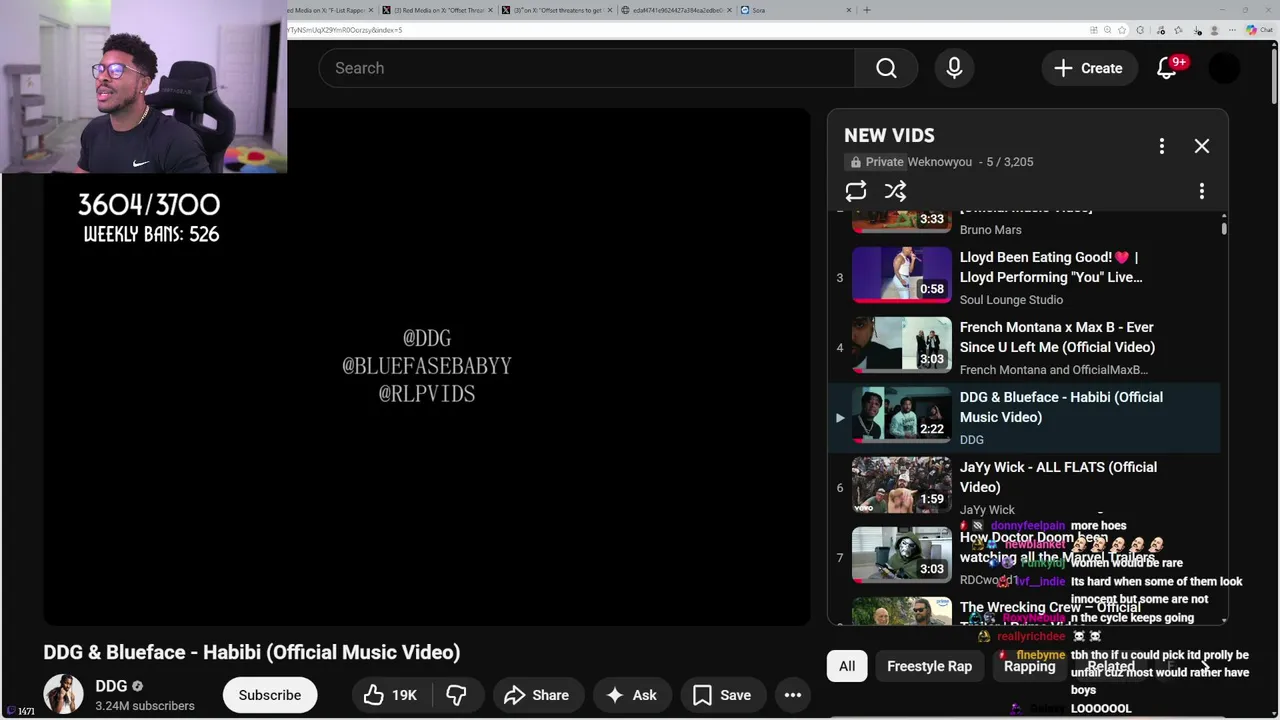Switch to the "Red Media on X: Offset Threat" tab

tap(435, 10)
